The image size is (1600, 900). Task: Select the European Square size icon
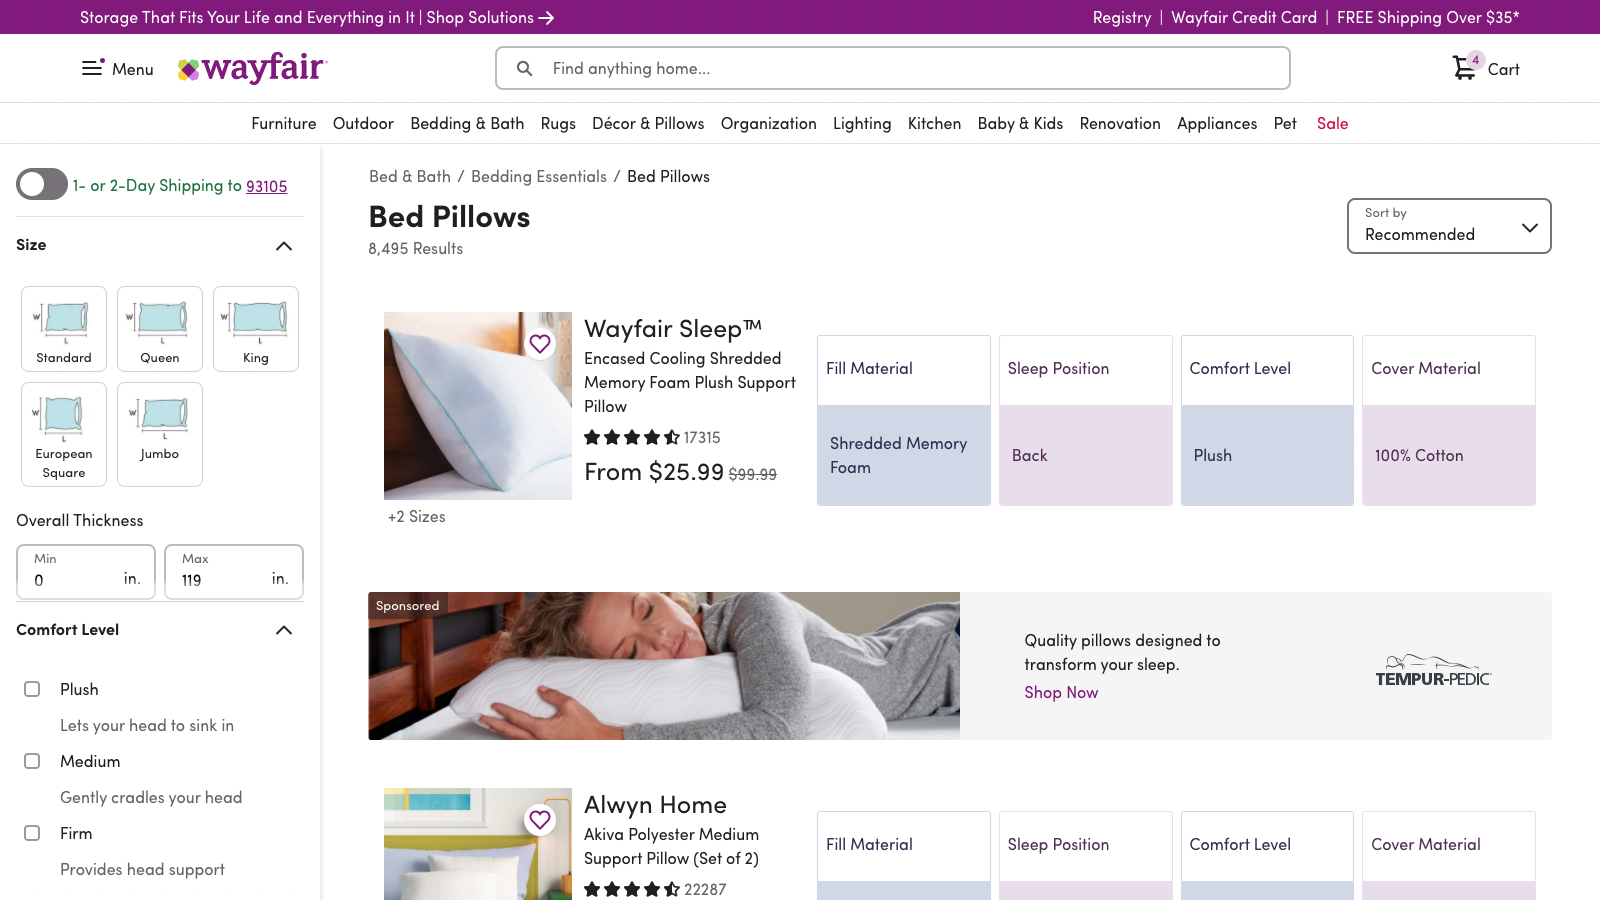point(64,434)
